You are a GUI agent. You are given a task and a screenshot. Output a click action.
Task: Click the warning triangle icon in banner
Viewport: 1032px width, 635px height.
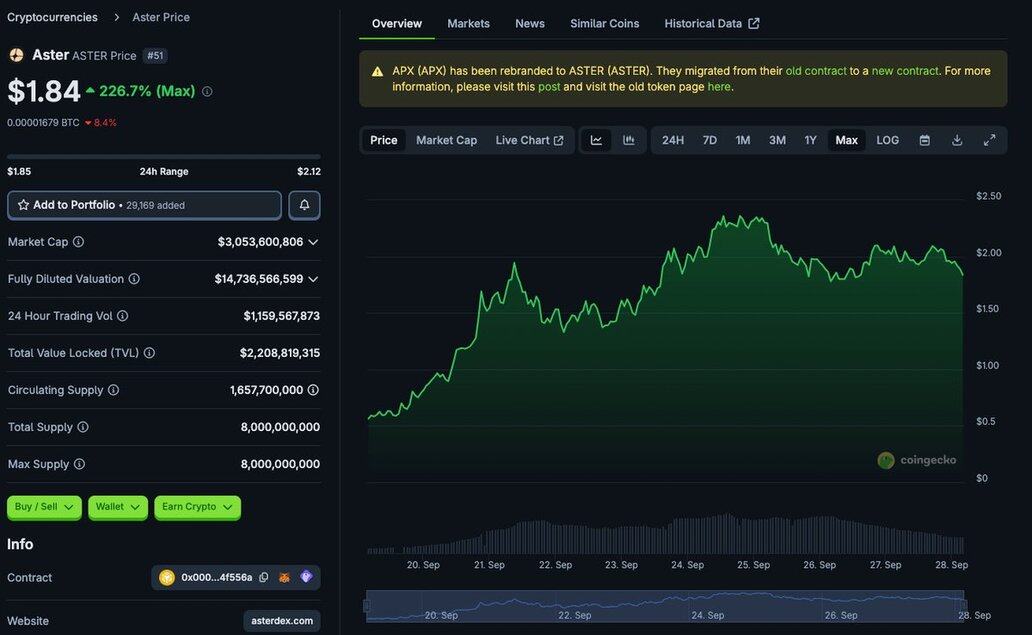(377, 71)
